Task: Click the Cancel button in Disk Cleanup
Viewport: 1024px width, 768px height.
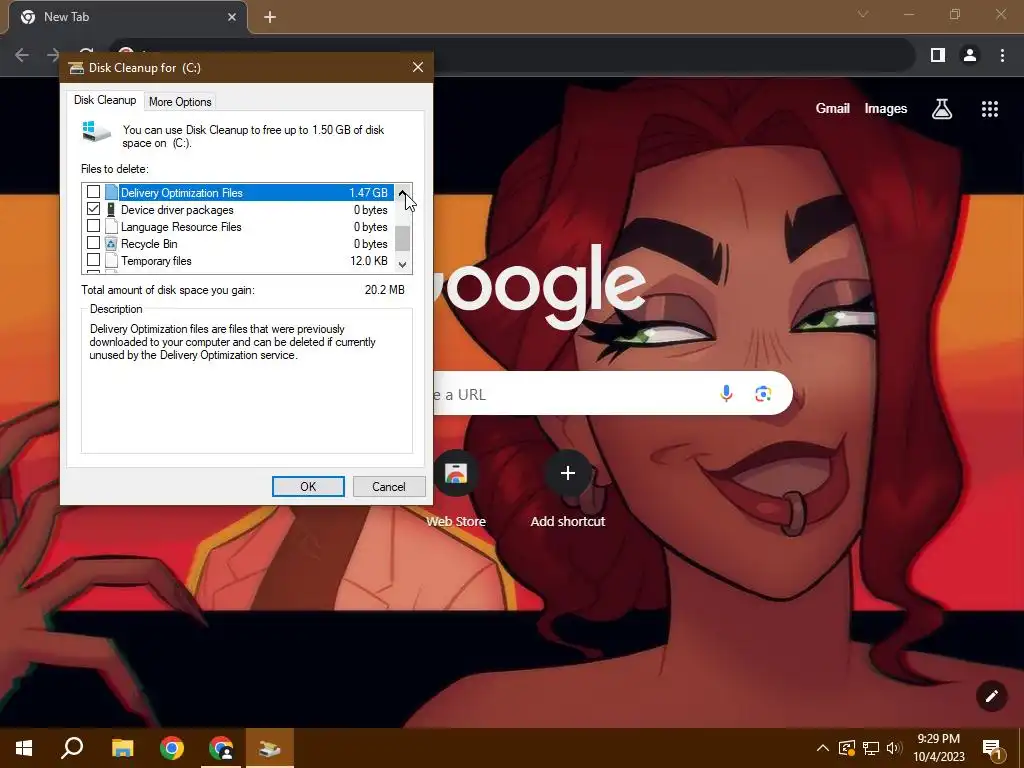Action: click(389, 487)
